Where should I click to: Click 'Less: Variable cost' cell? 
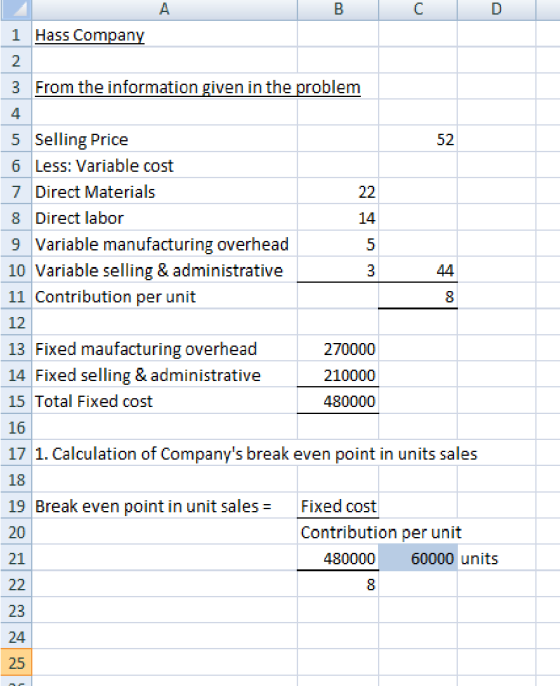[x=164, y=165]
